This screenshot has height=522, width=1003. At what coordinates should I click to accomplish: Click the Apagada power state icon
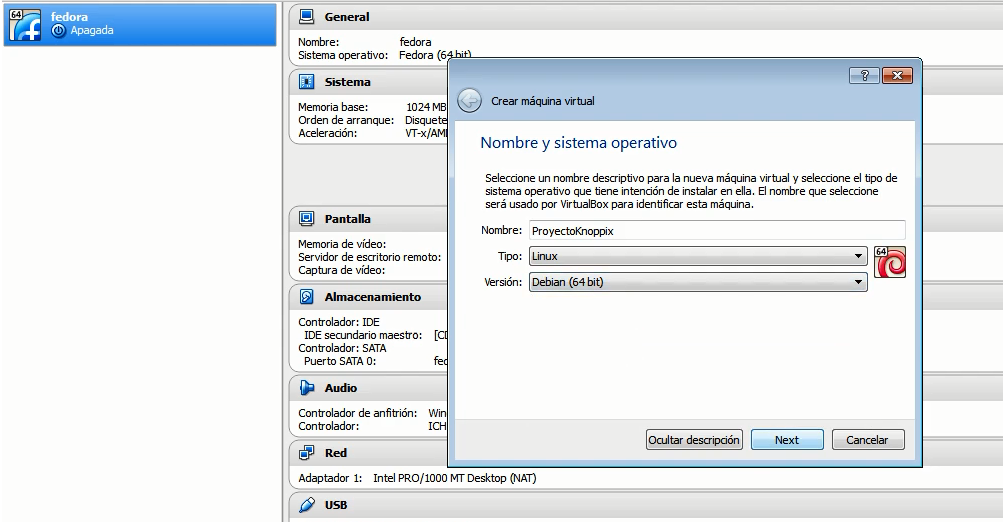tap(58, 30)
